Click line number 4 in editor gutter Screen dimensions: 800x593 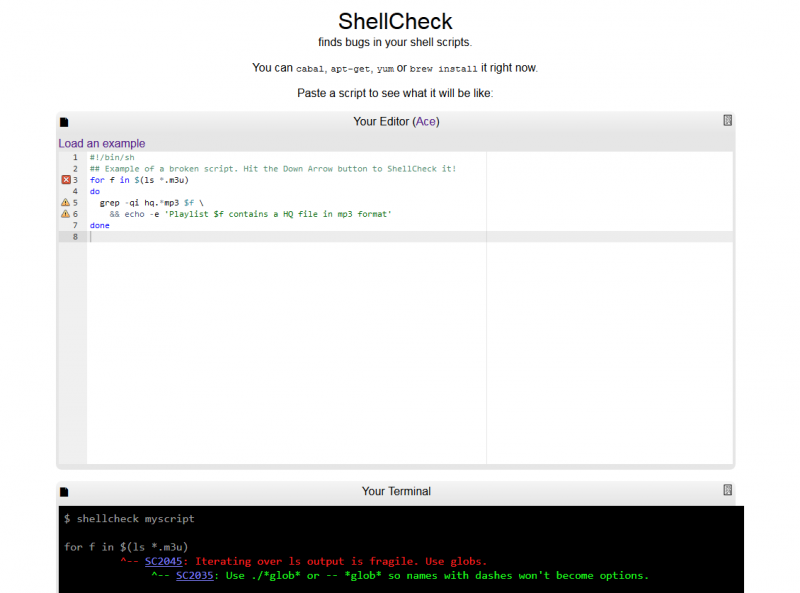[75, 191]
